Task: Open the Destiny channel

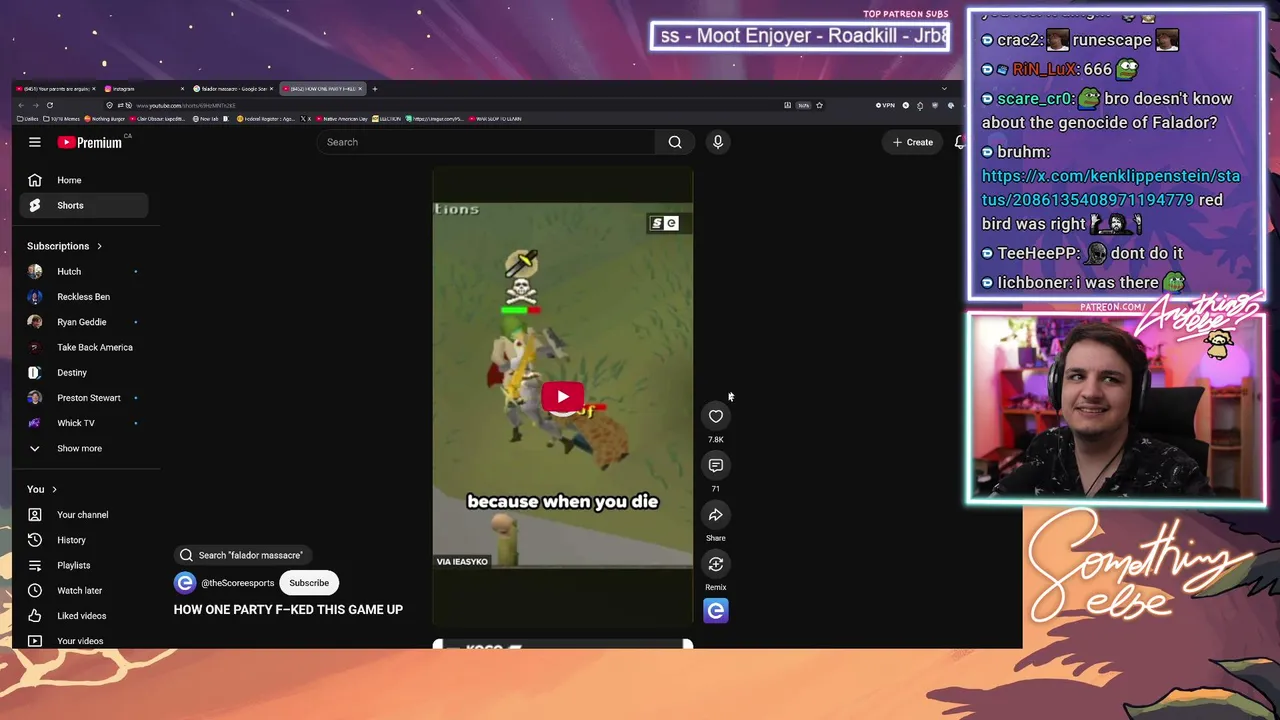Action: pos(84,373)
